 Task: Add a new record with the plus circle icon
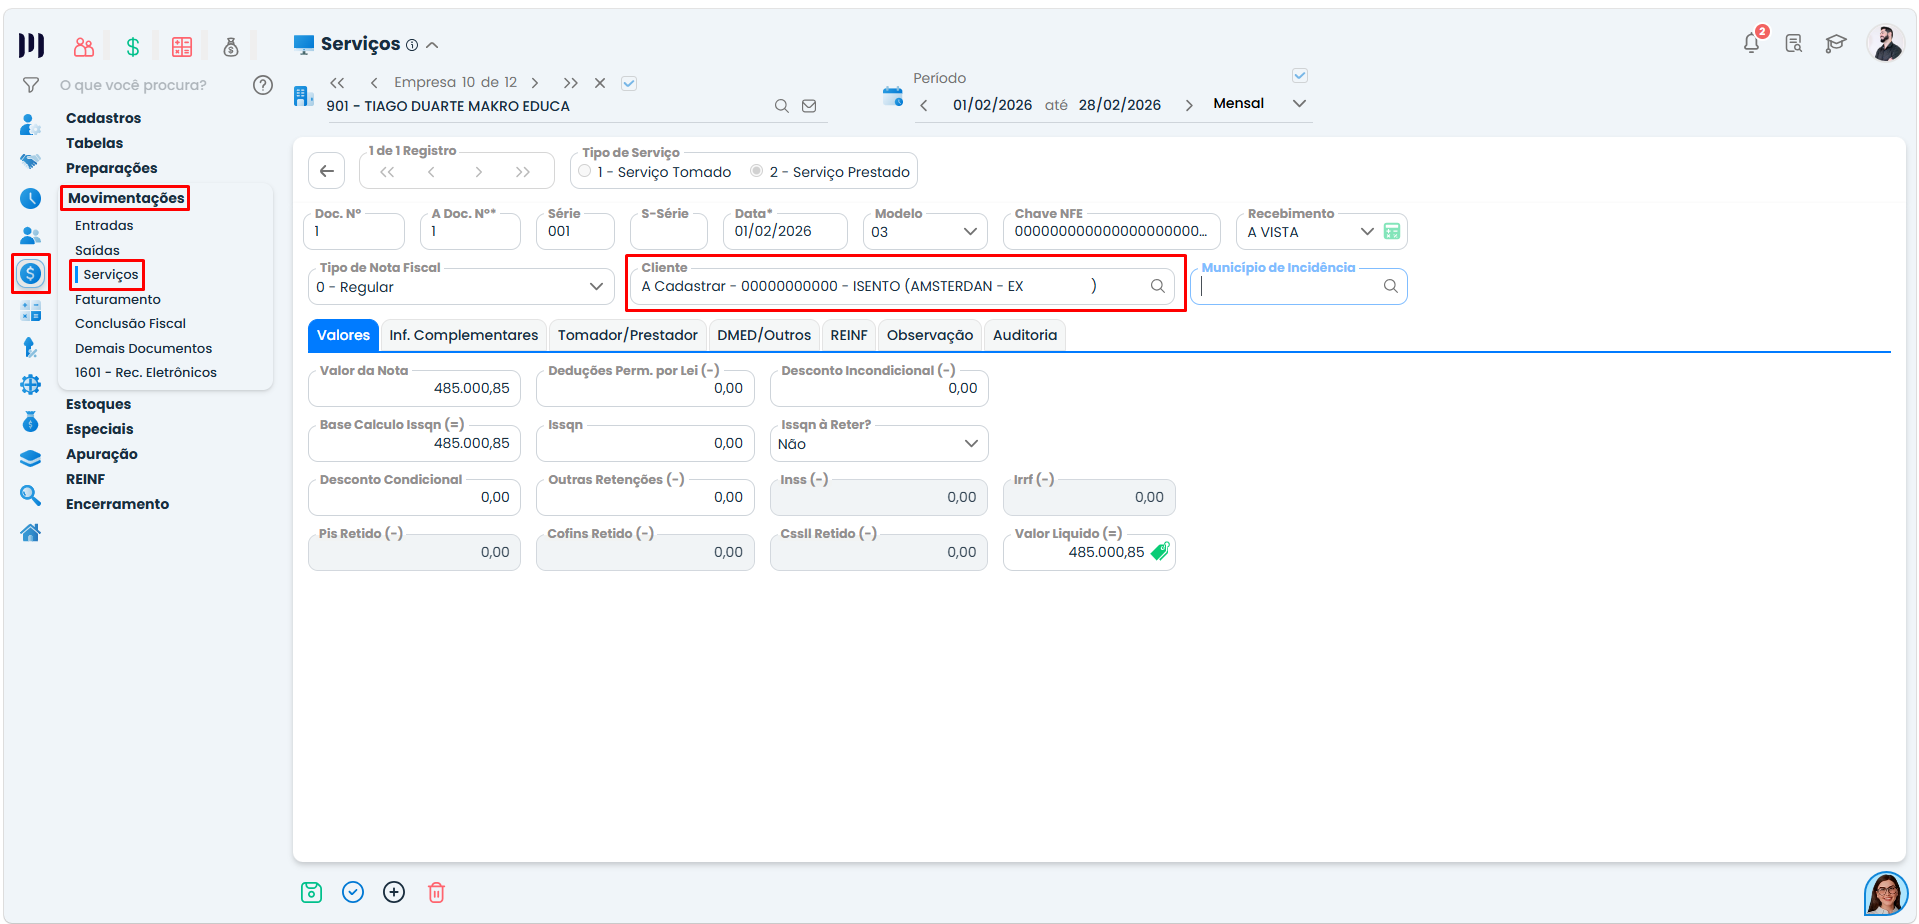(x=394, y=892)
